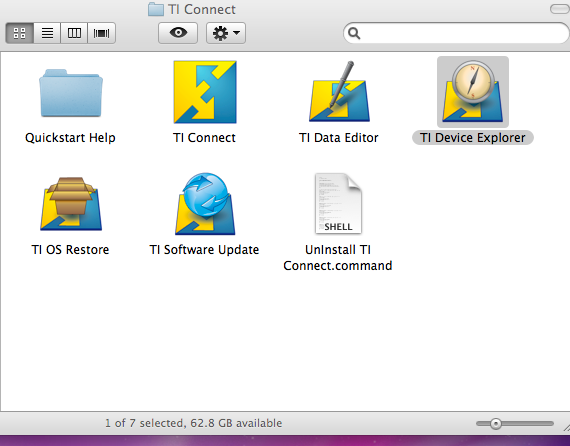
Task: Click the 'TI Software Update' name label
Action: tap(204, 250)
